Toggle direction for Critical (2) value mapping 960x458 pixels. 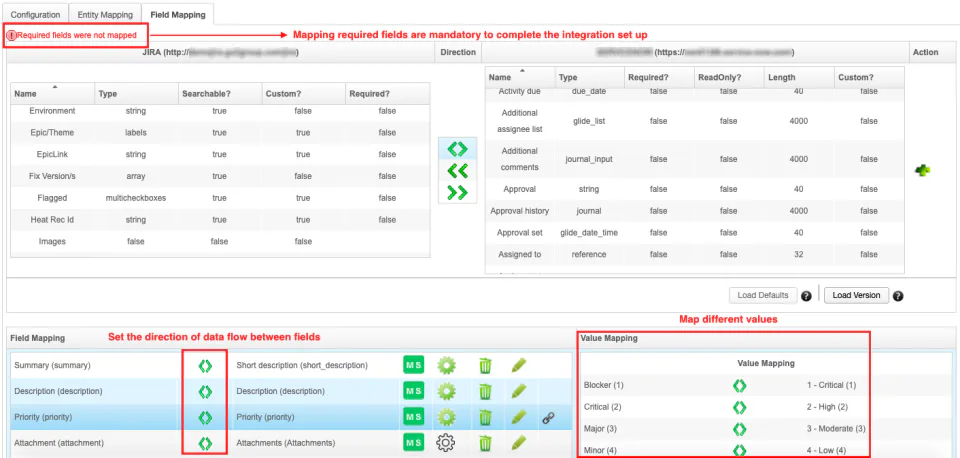pos(740,407)
